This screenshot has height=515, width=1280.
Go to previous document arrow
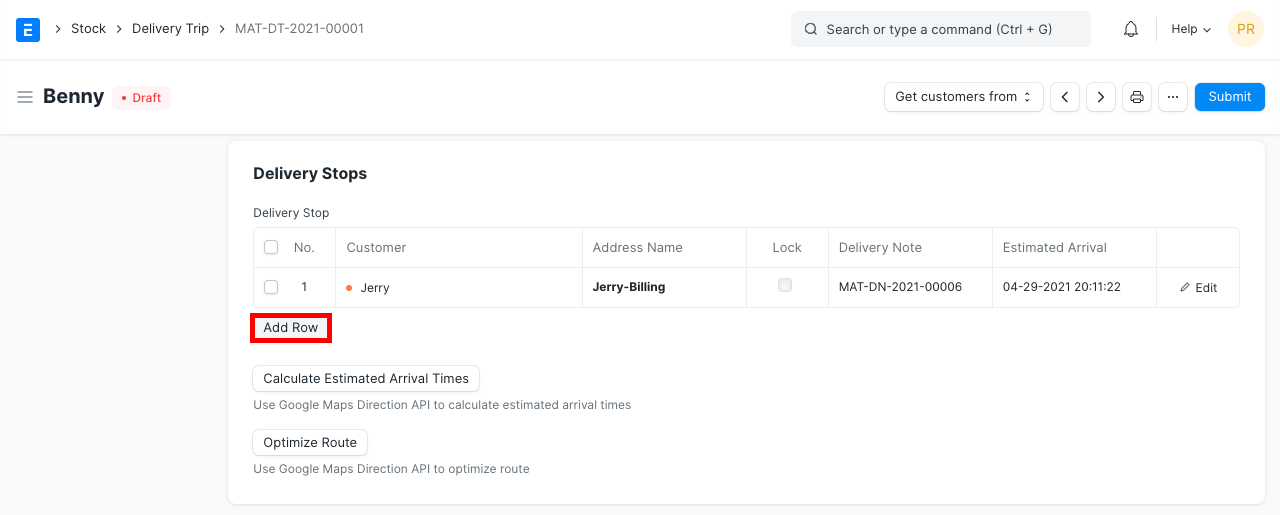[x=1065, y=97]
